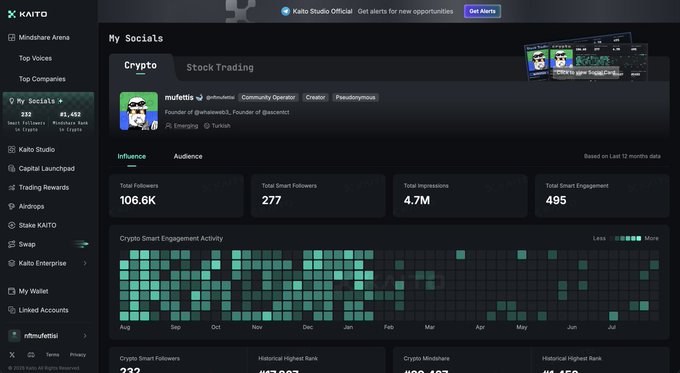Click the Kaito logo in the sidebar
The width and height of the screenshot is (680, 373).
click(x=27, y=14)
